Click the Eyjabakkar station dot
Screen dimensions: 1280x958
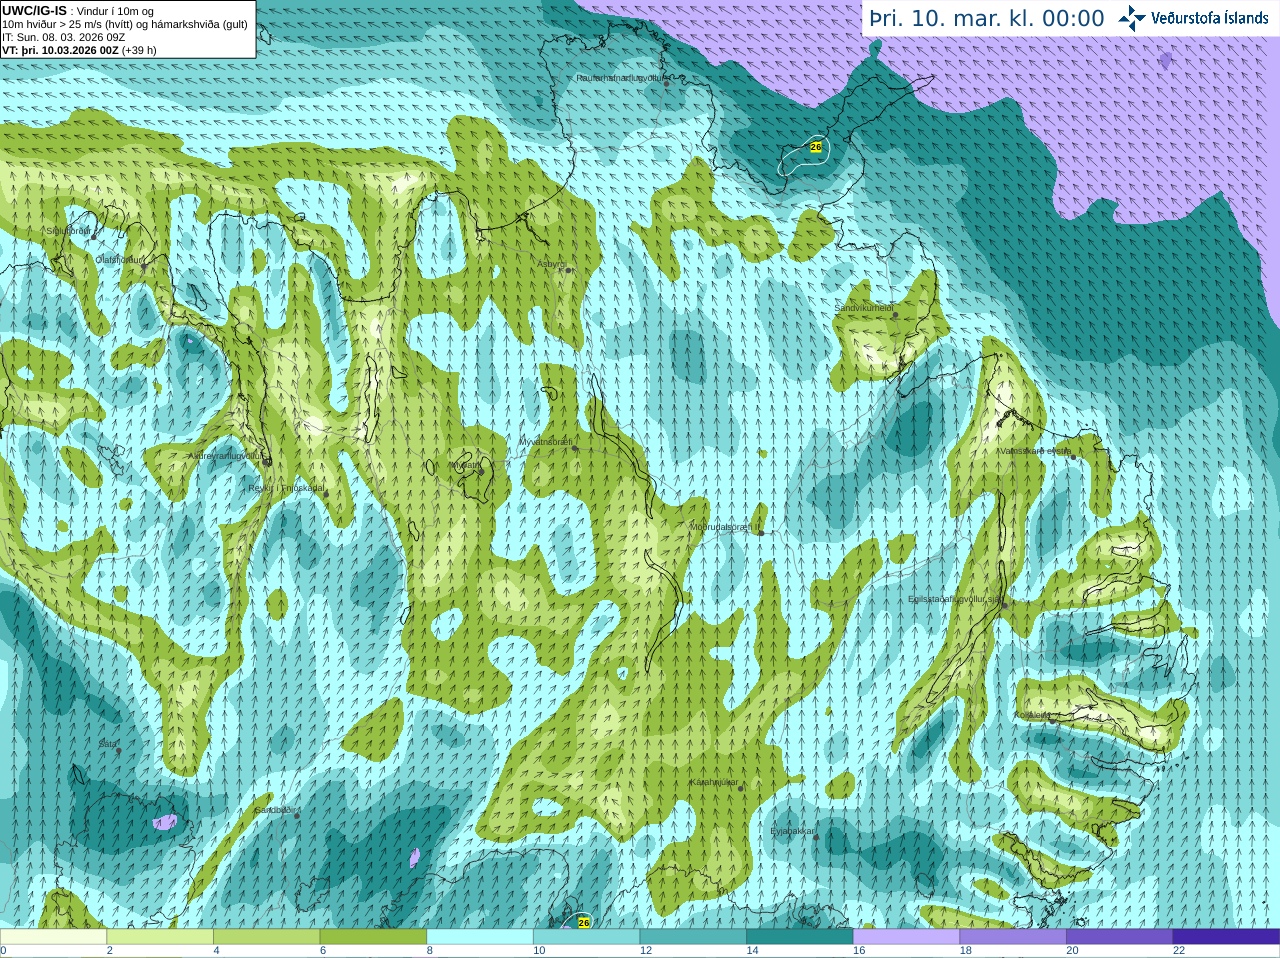[816, 837]
